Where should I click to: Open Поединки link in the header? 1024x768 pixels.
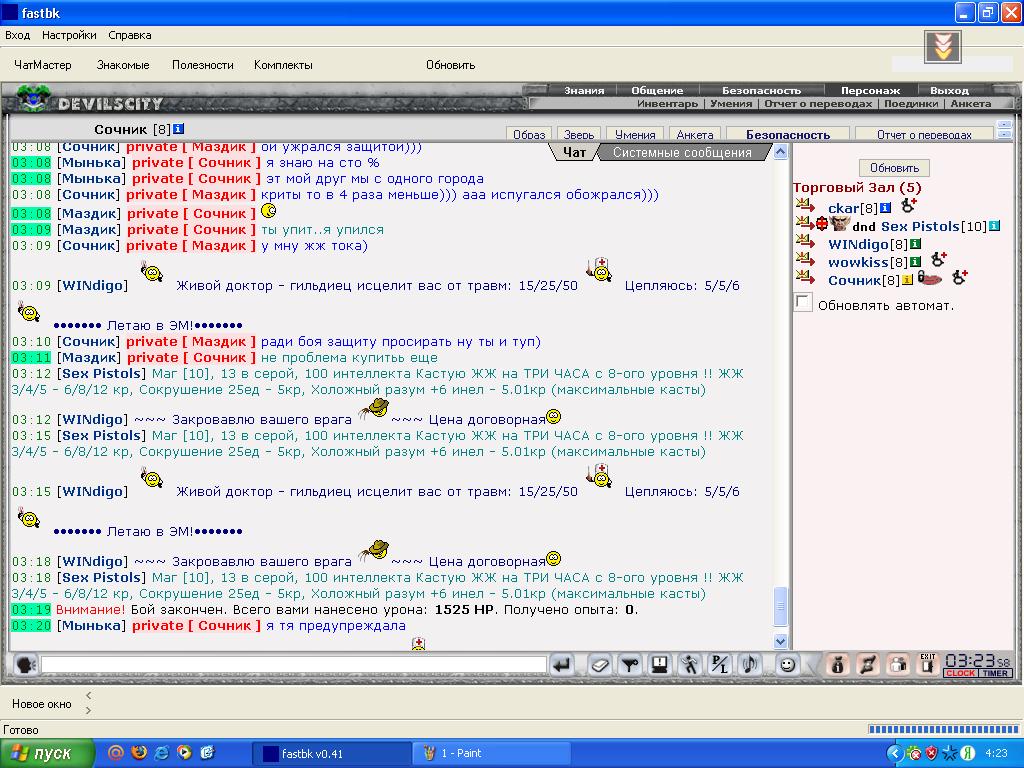click(x=910, y=103)
